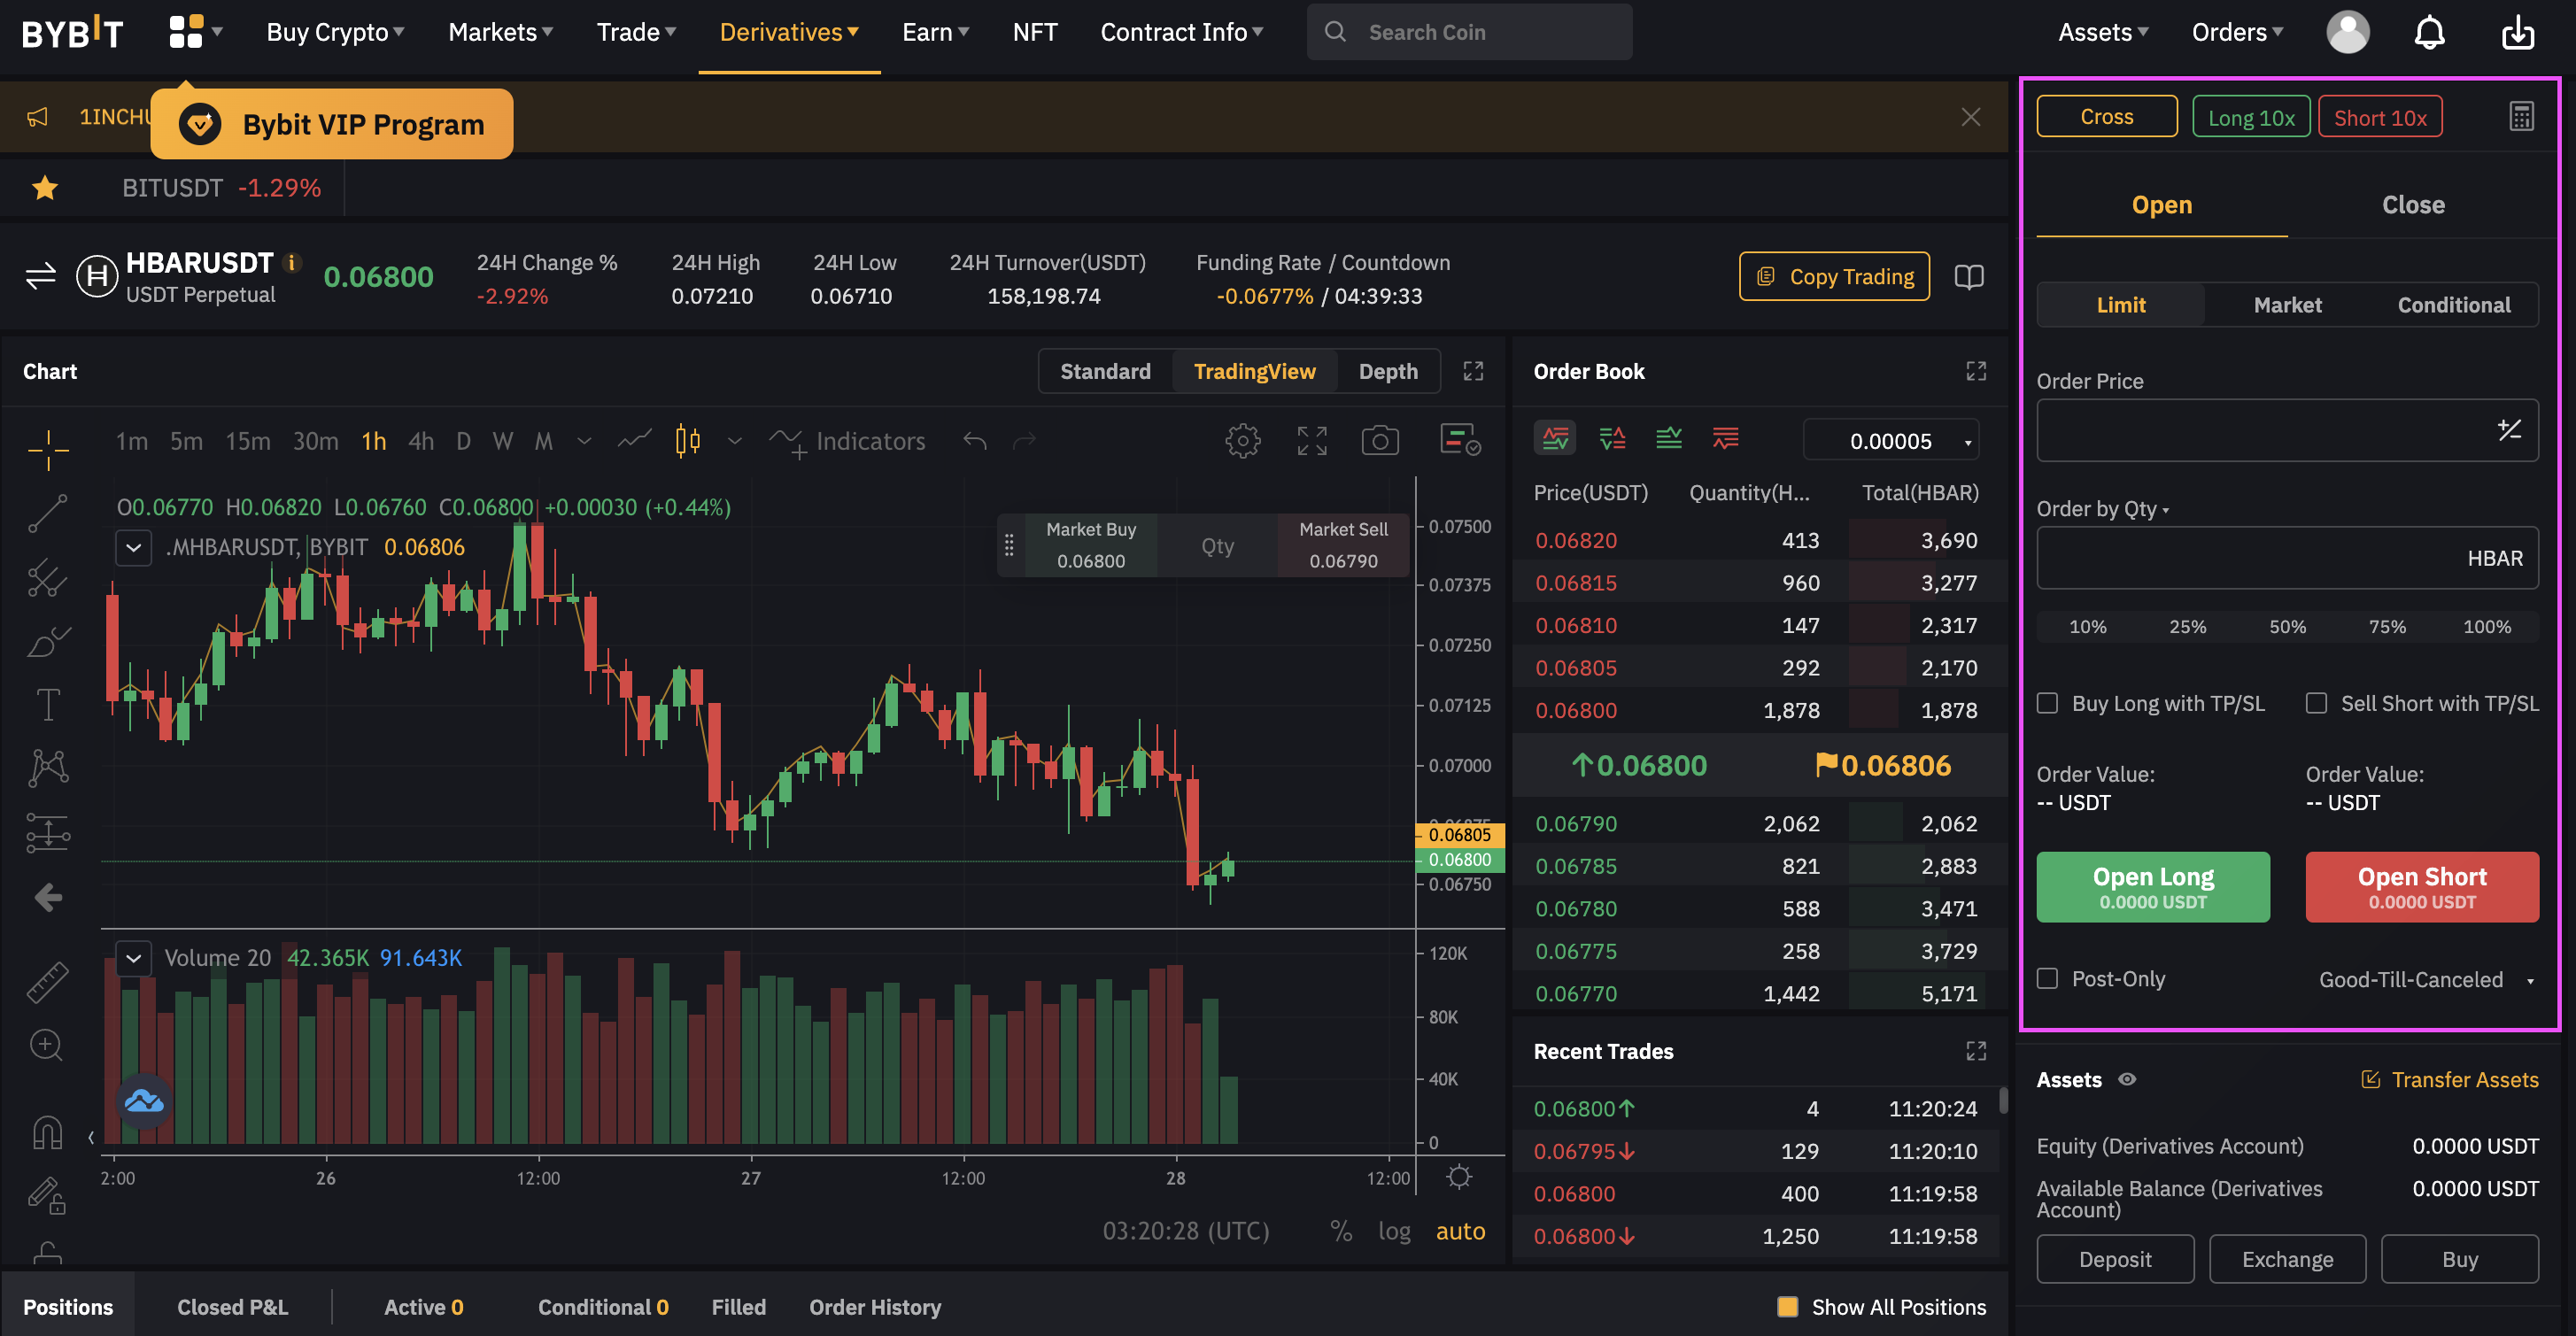Switch trading pair with swap arrows icon
2576x1336 pixels.
click(41, 276)
